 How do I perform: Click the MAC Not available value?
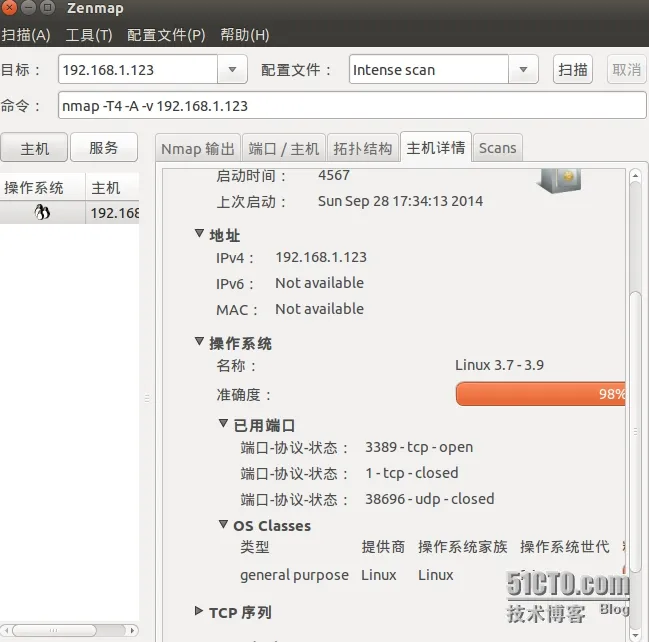[320, 309]
